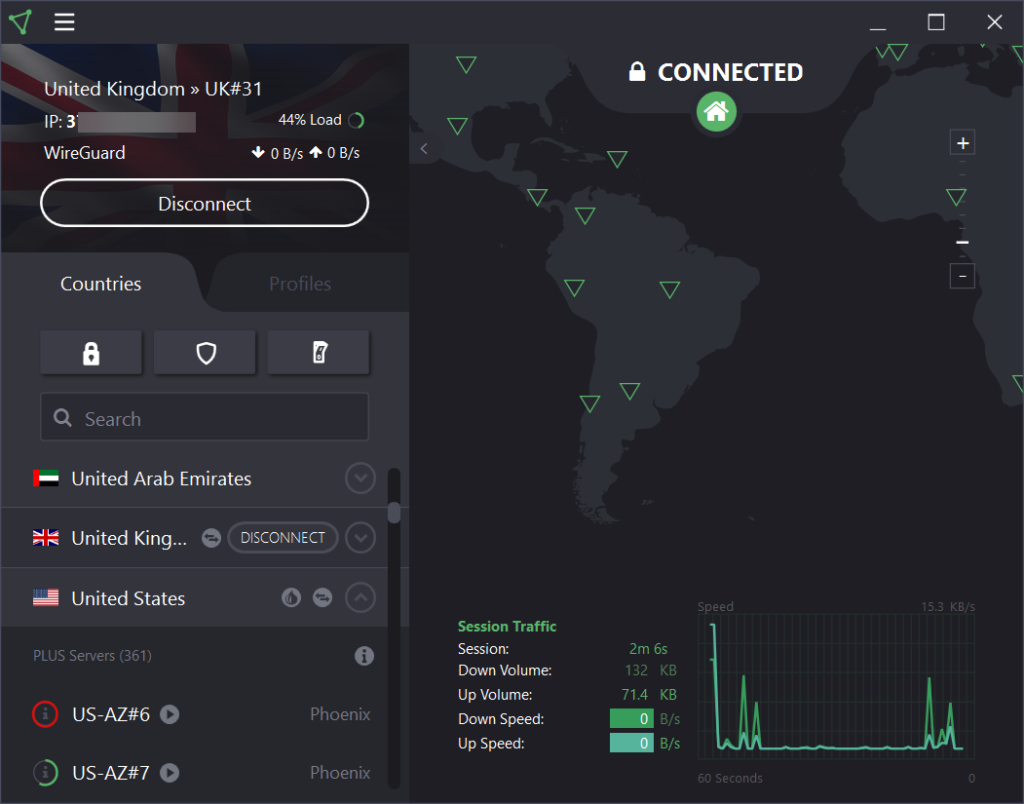
Task: Switch to the Profiles tab
Action: (299, 283)
